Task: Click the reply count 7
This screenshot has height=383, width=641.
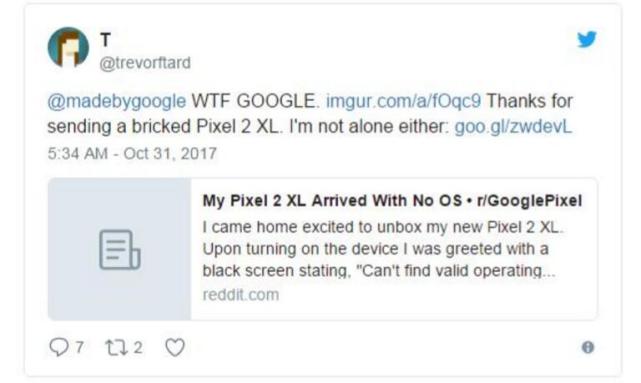Action: (x=80, y=347)
